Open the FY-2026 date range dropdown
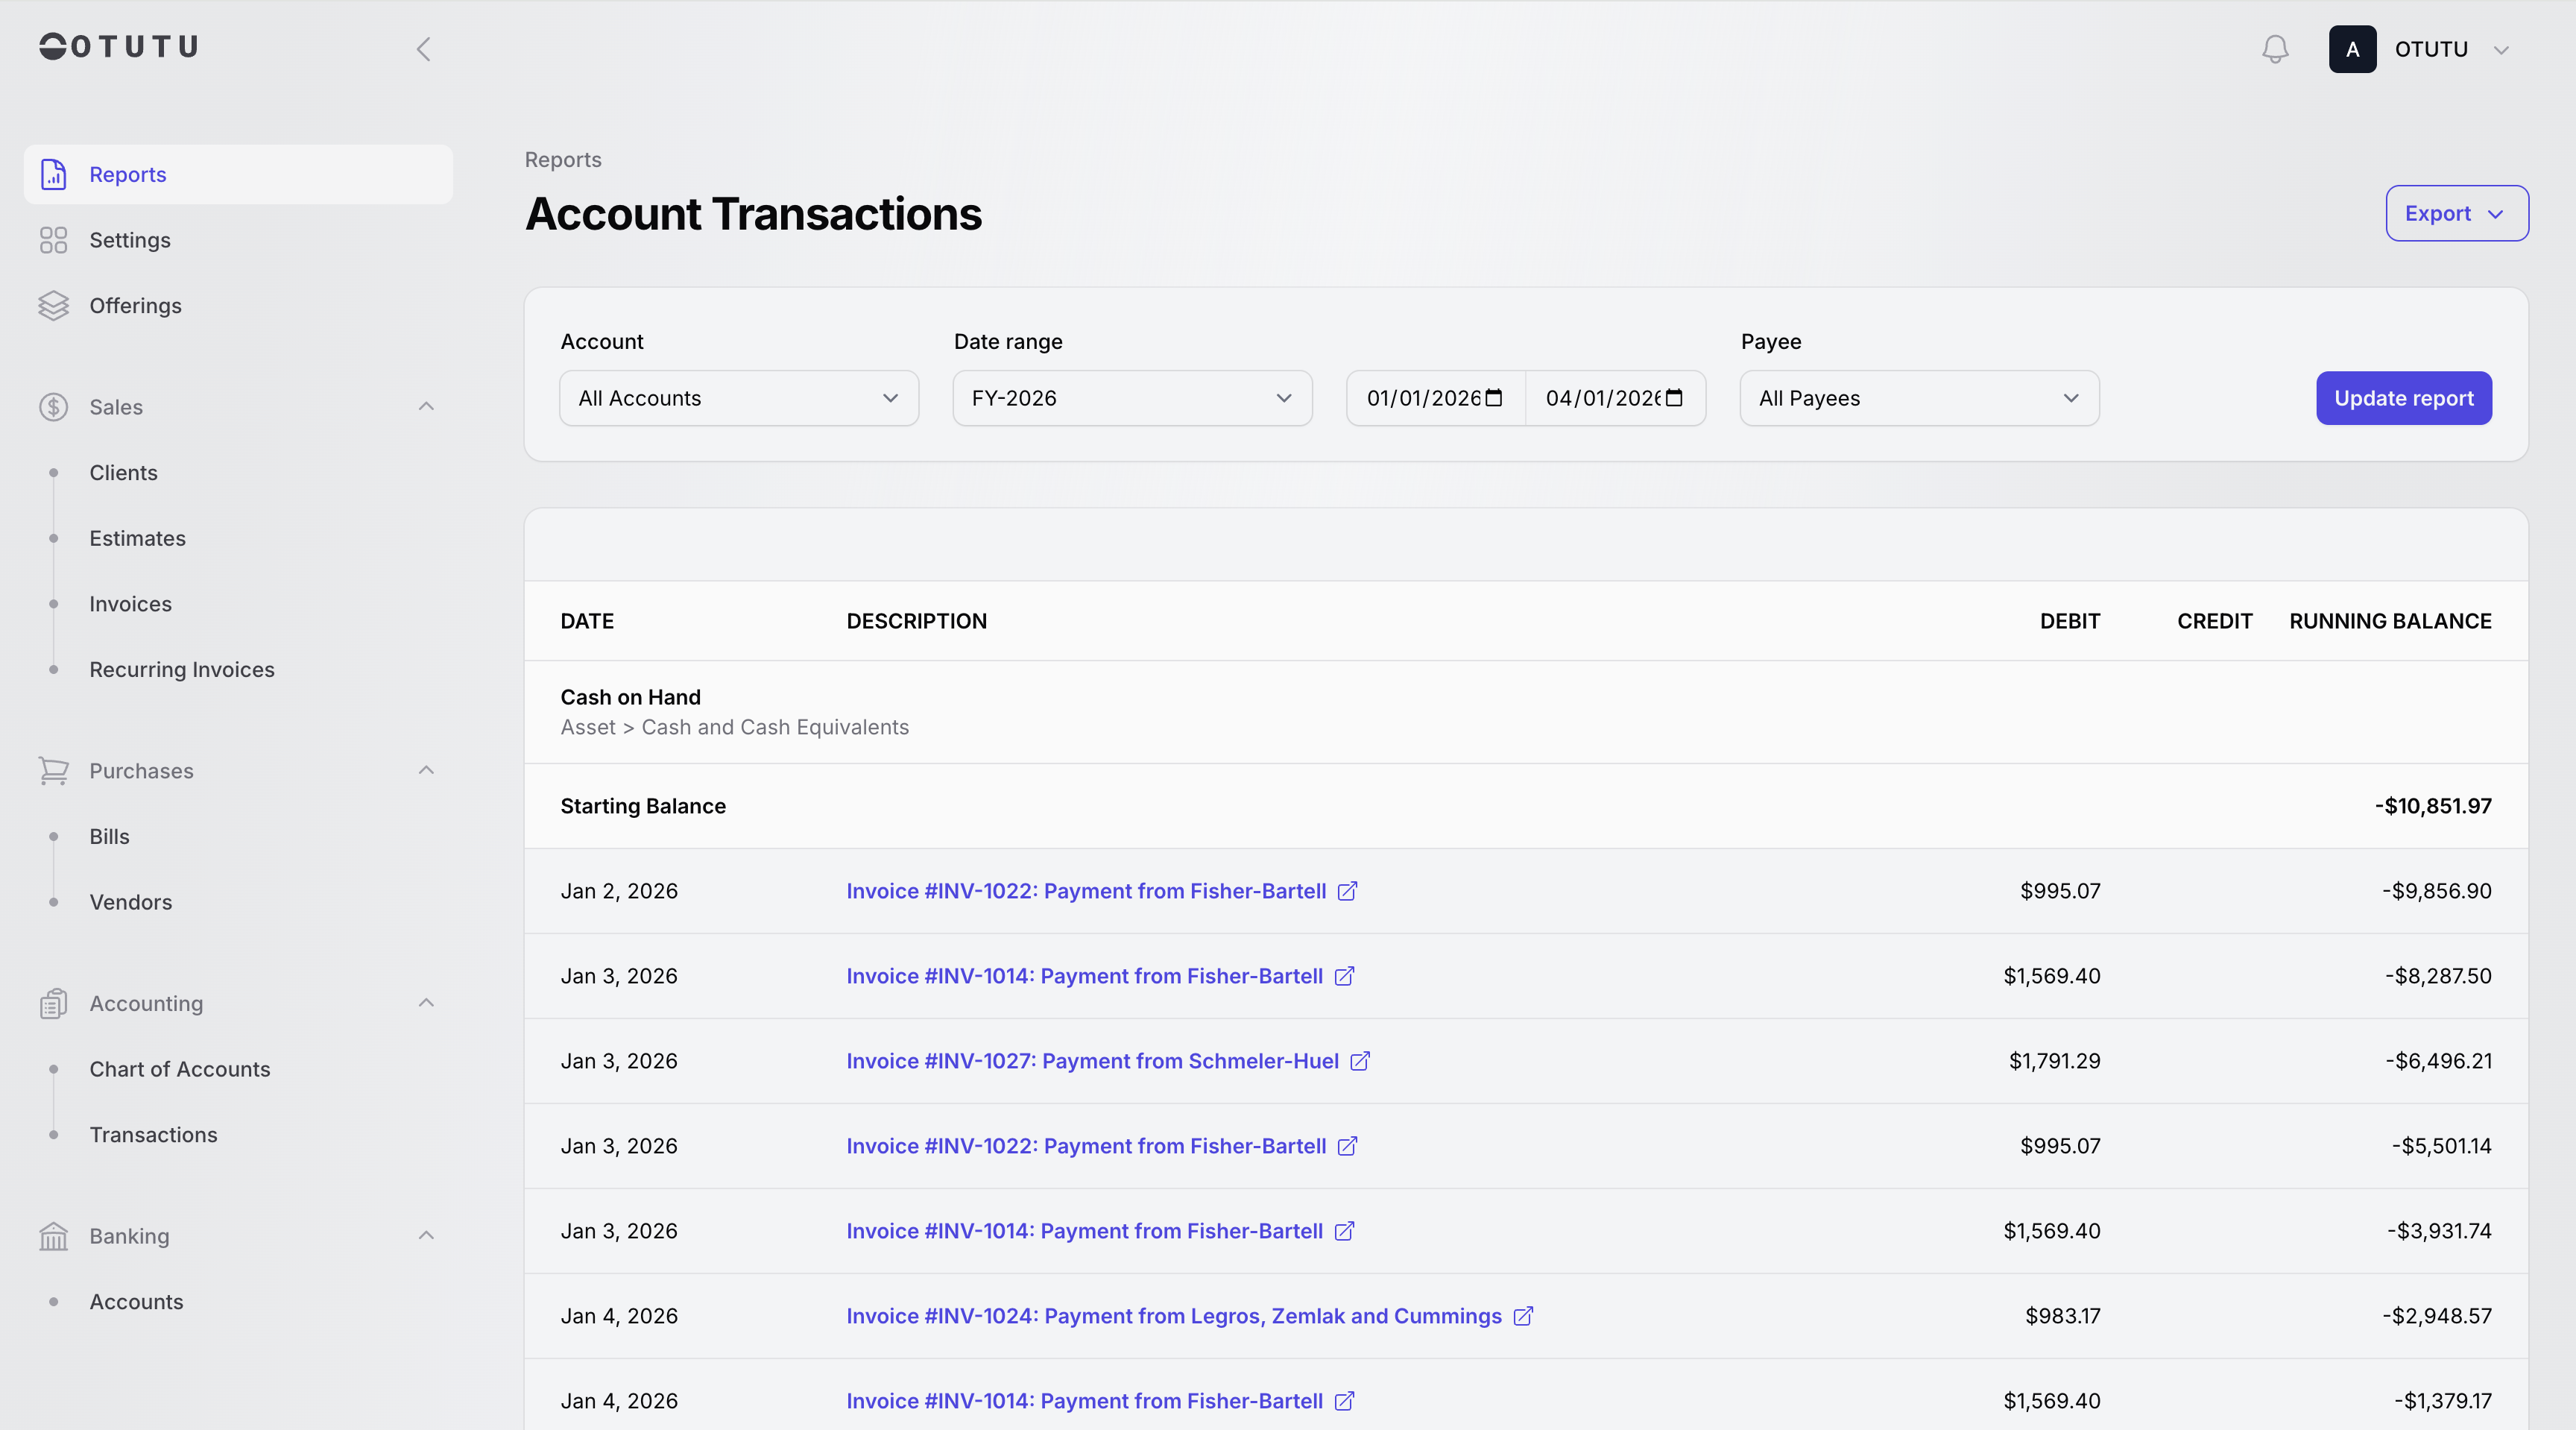Image resolution: width=2576 pixels, height=1430 pixels. [x=1132, y=398]
